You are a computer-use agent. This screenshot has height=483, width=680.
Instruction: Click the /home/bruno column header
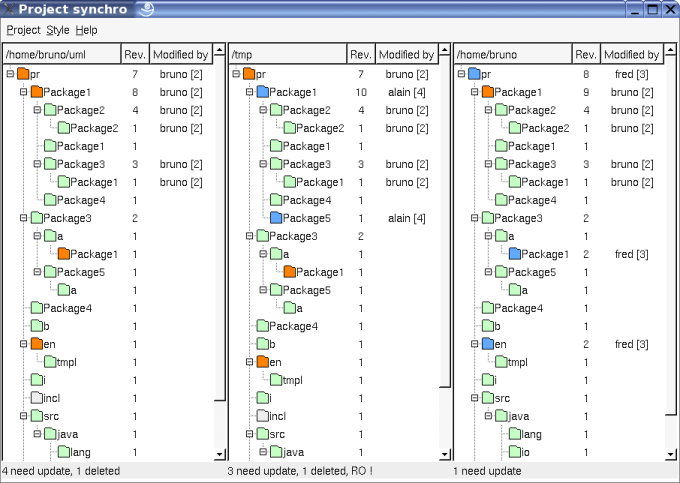513,54
